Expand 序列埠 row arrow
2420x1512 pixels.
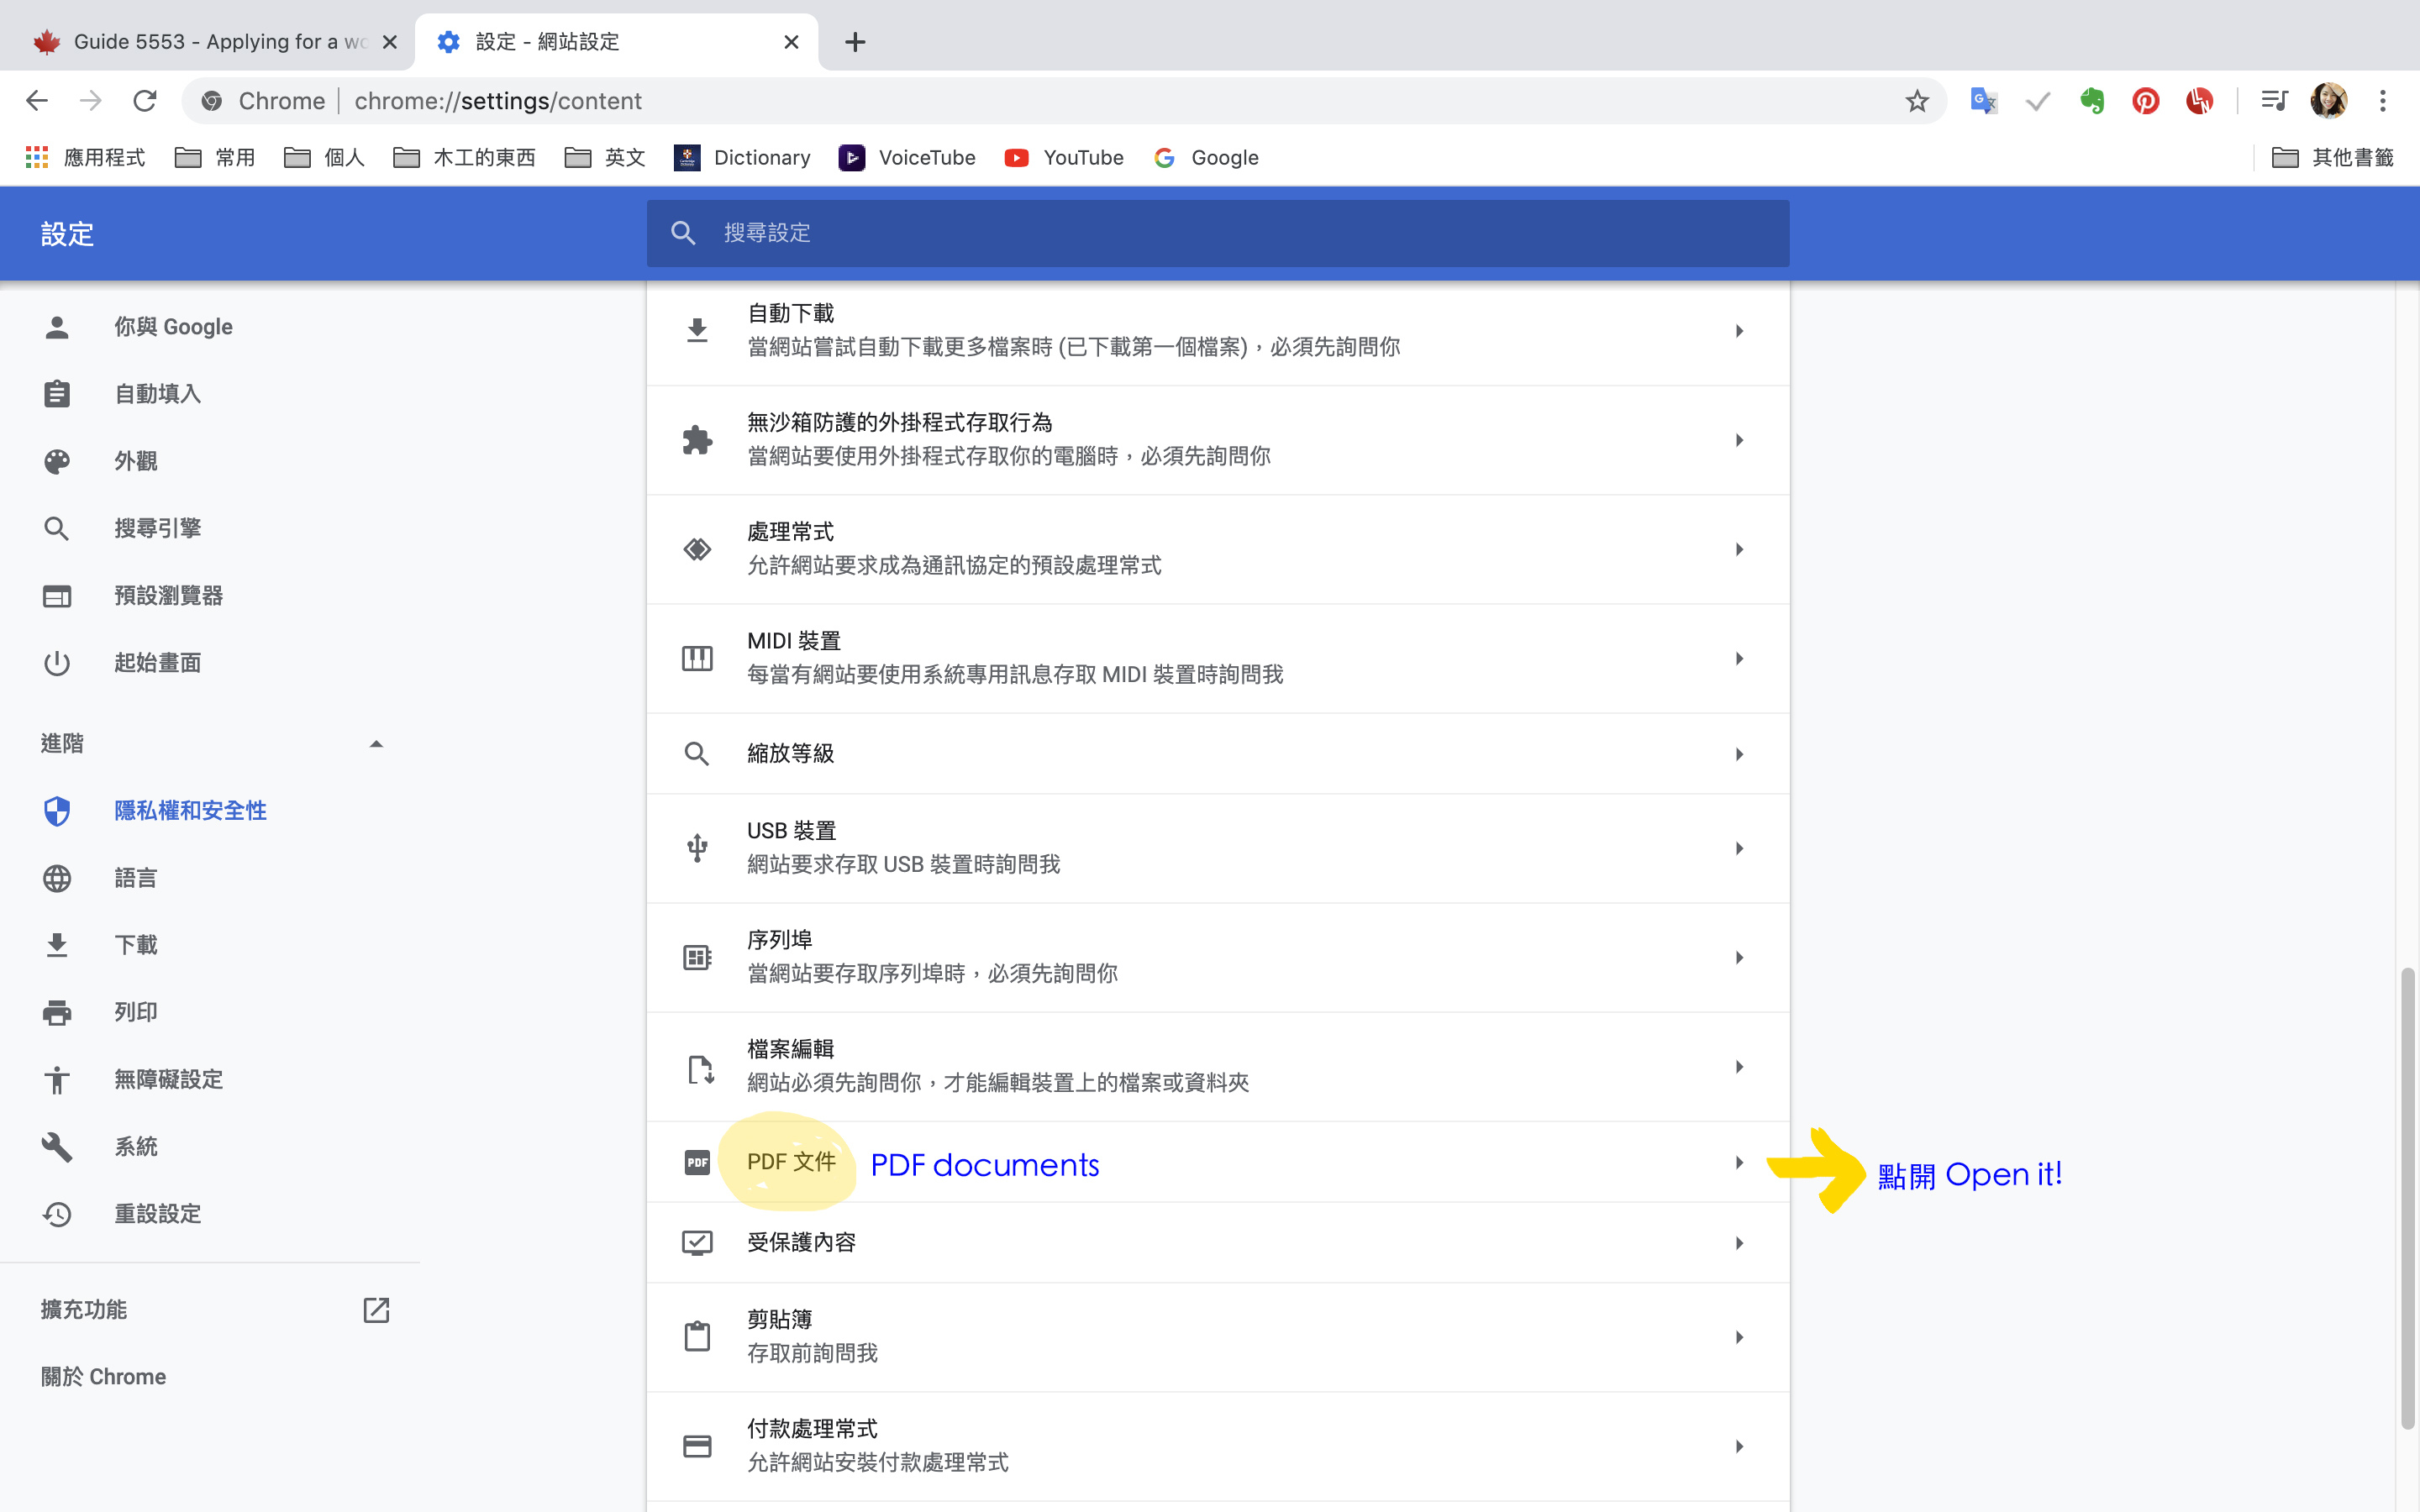click(x=1739, y=957)
